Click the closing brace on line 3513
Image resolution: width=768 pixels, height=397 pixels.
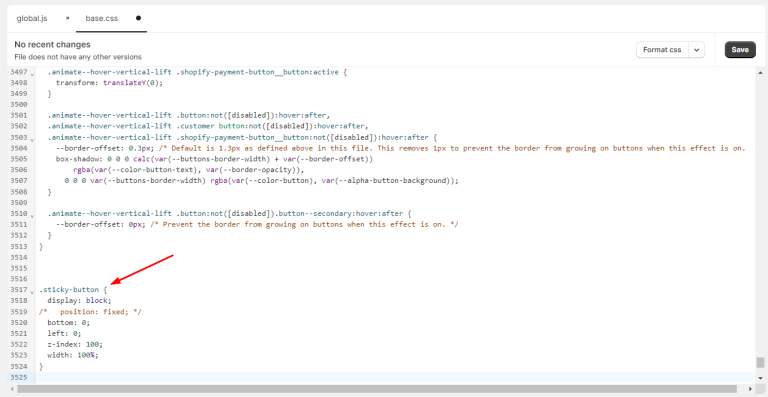pyautogui.click(x=41, y=246)
